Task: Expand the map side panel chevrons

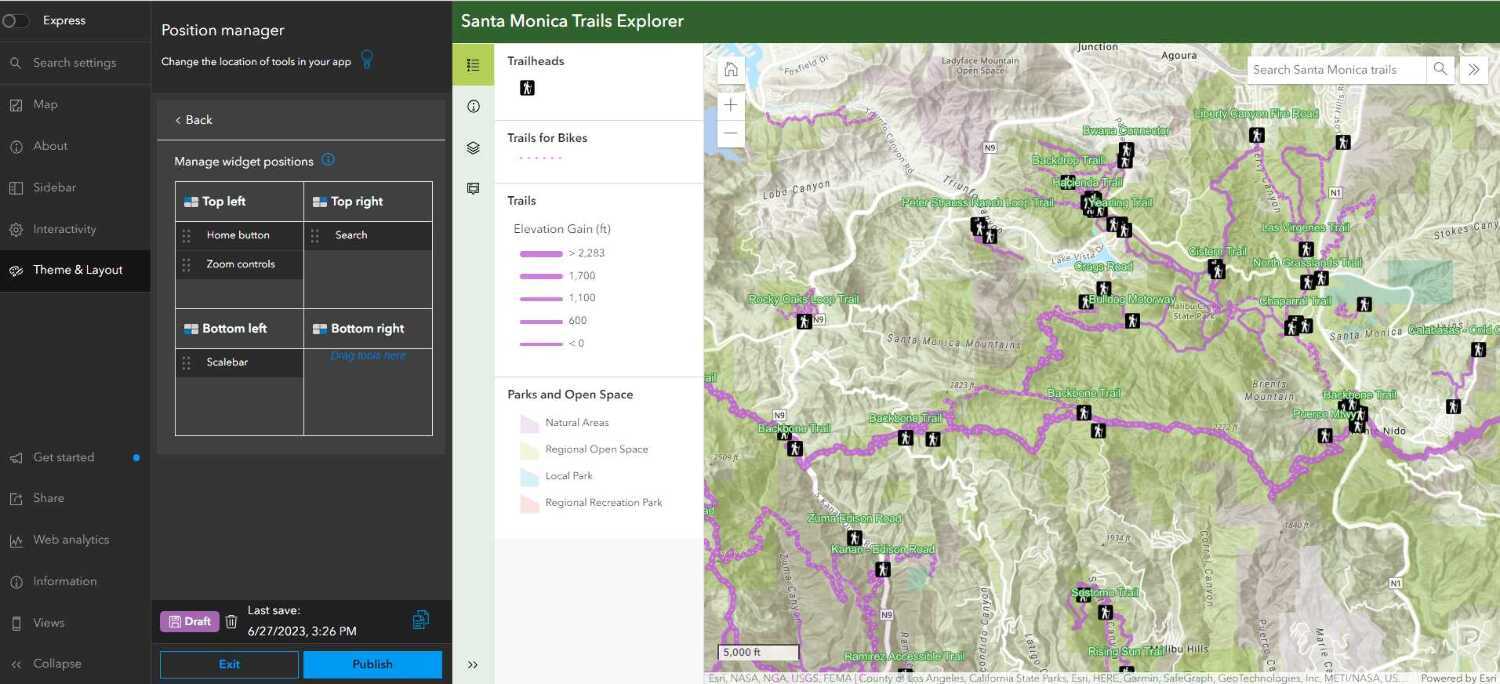Action: point(473,664)
